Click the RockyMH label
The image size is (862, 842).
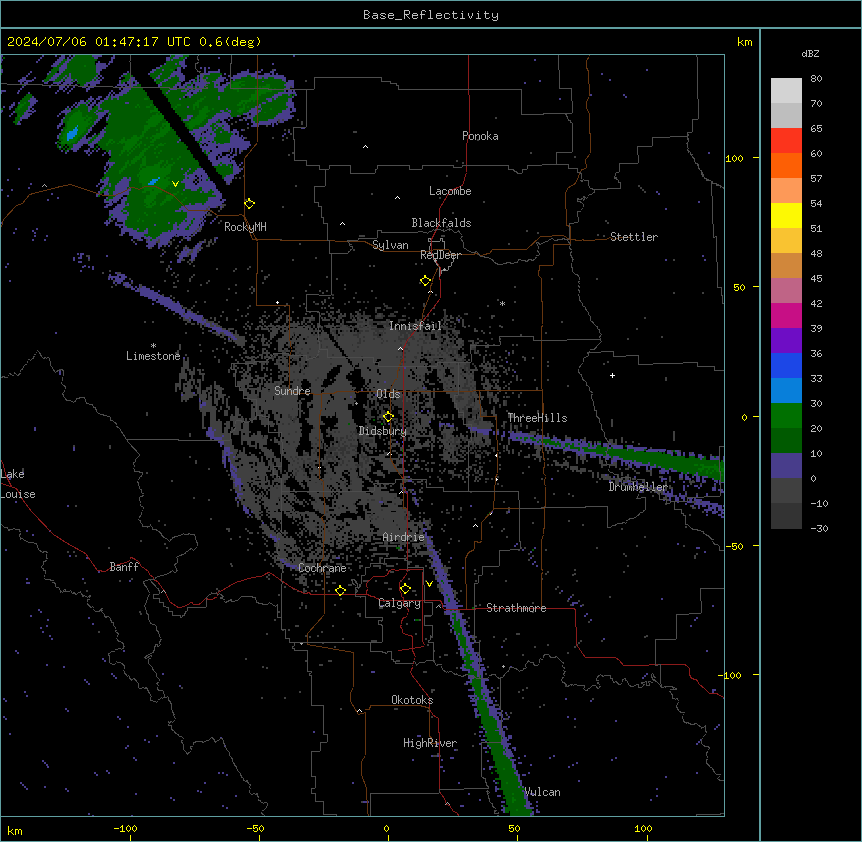(x=245, y=226)
